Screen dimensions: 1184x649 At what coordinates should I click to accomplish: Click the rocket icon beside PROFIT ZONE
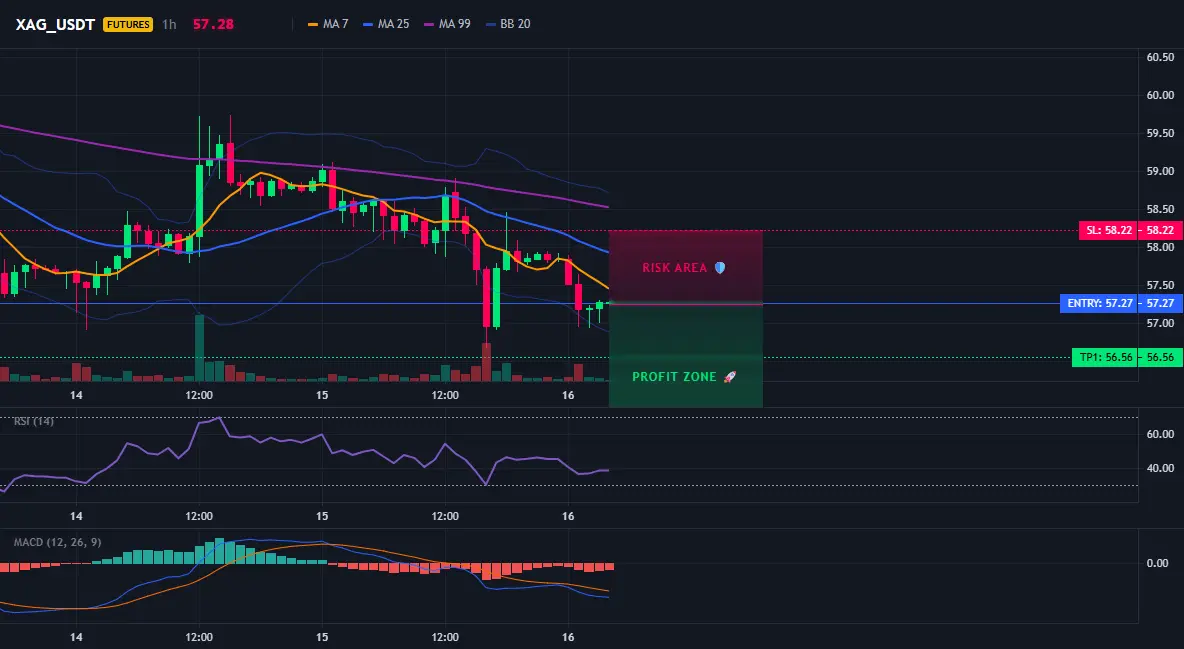click(729, 376)
